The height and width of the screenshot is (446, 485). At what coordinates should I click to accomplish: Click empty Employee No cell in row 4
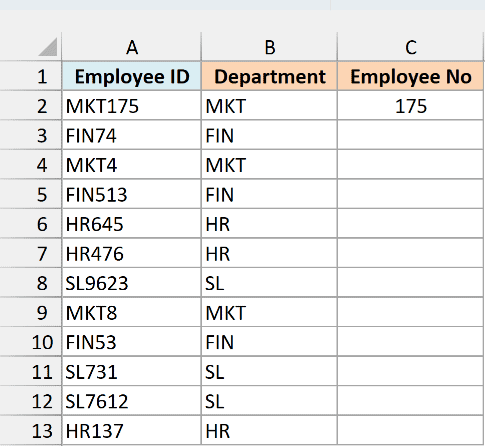(411, 165)
